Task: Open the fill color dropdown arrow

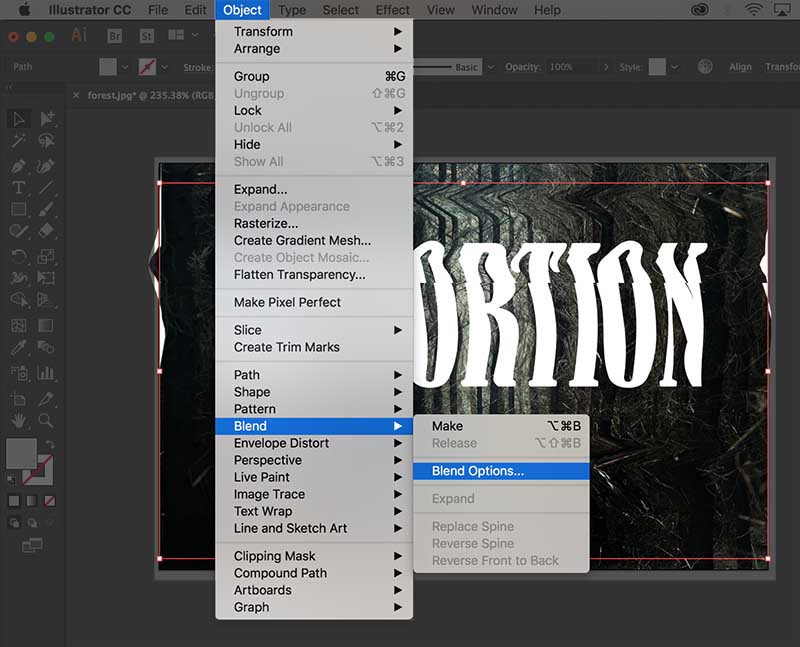Action: tap(125, 67)
